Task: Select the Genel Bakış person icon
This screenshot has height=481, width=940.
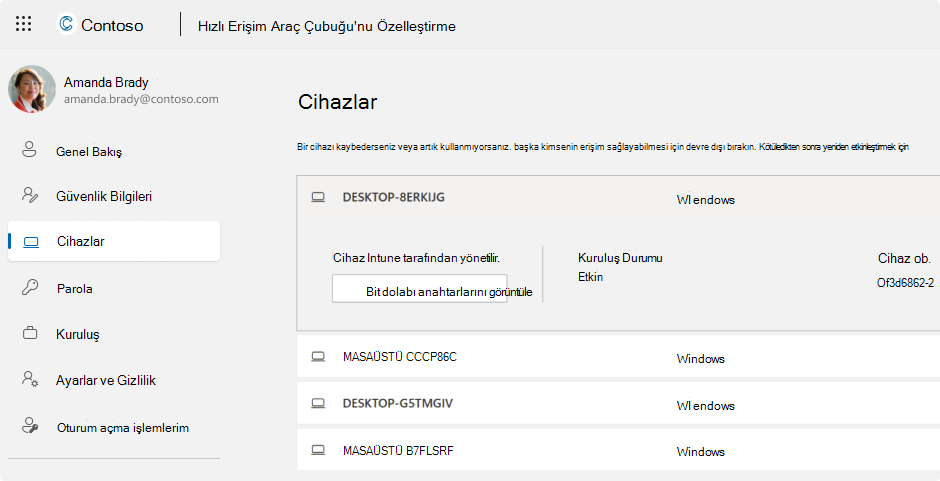Action: pyautogui.click(x=29, y=150)
